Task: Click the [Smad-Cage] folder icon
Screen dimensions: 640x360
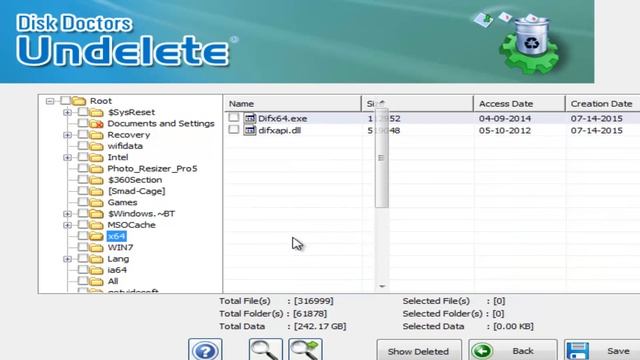Action: coord(97,191)
